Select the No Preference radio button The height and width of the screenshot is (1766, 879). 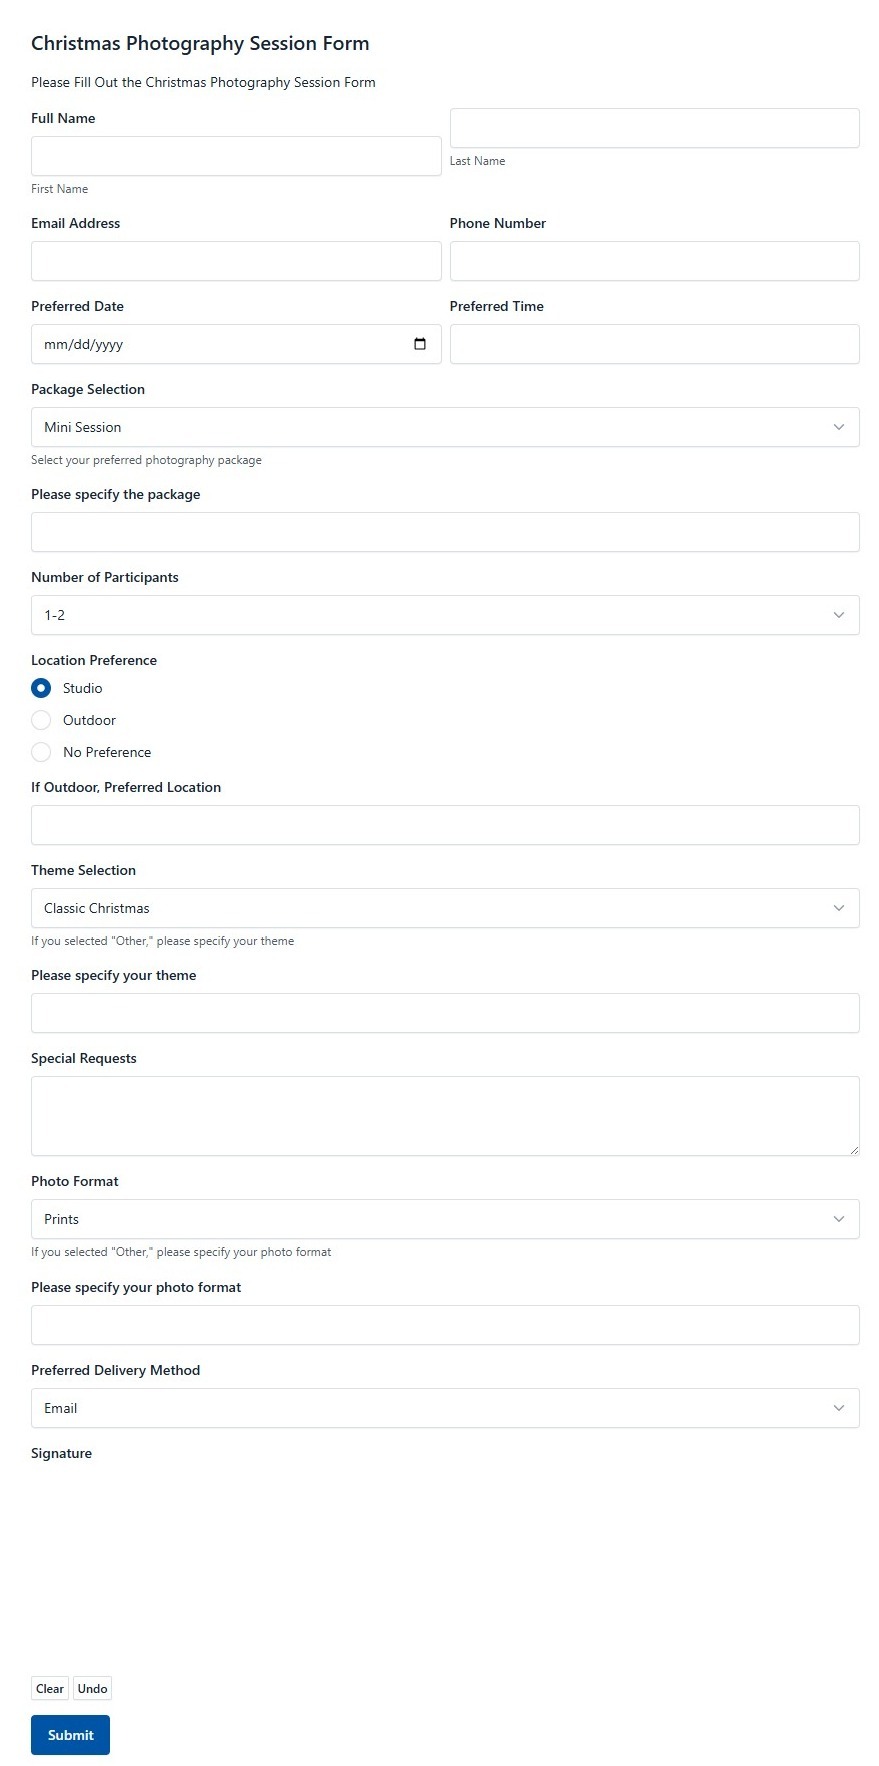(x=41, y=752)
